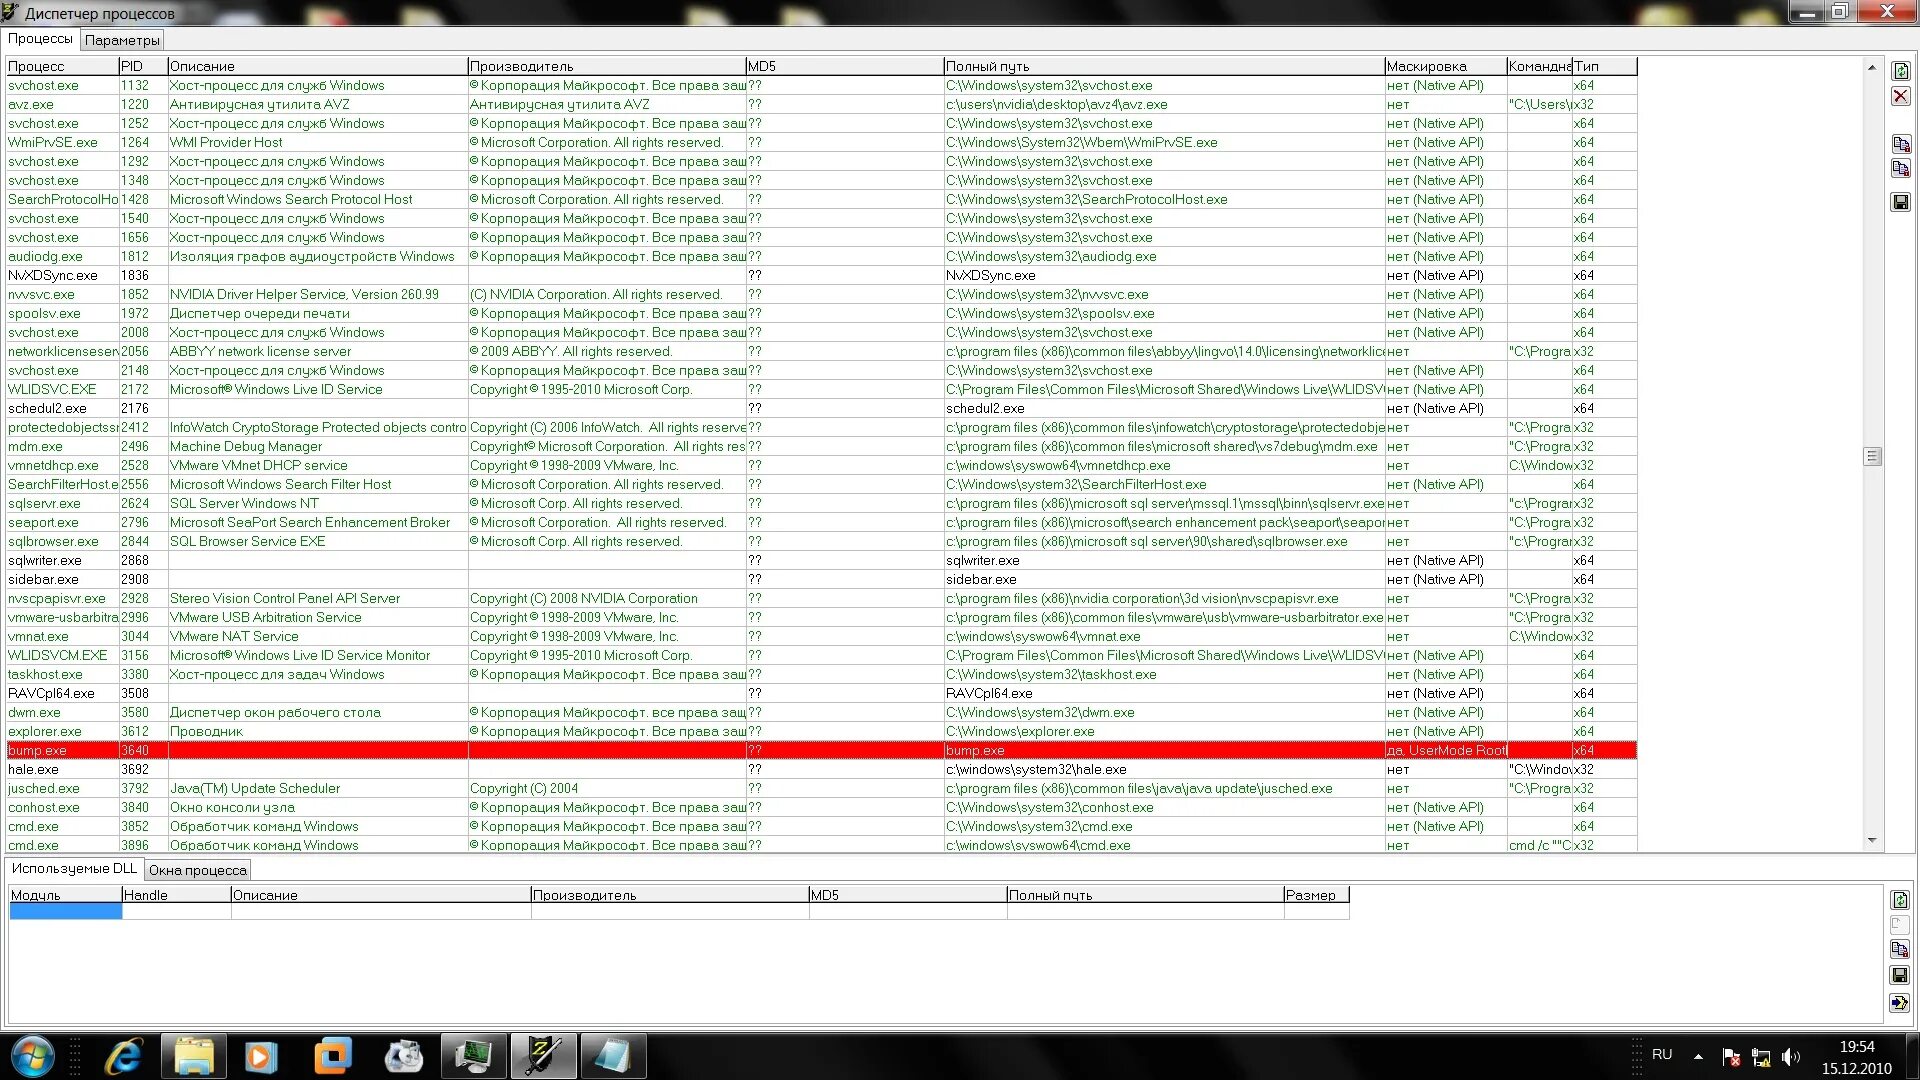Screen dimensions: 1920x1080
Task: Switch to the Параметры tab
Action: (x=122, y=40)
